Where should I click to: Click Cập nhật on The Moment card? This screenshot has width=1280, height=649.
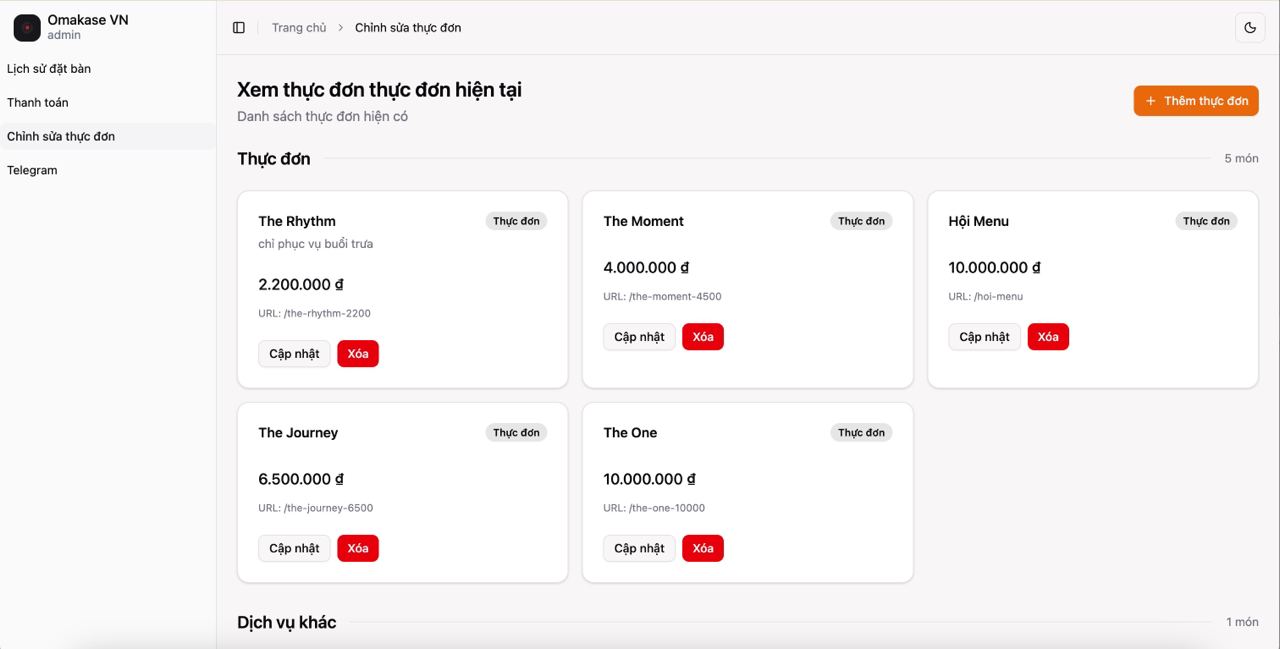639,337
